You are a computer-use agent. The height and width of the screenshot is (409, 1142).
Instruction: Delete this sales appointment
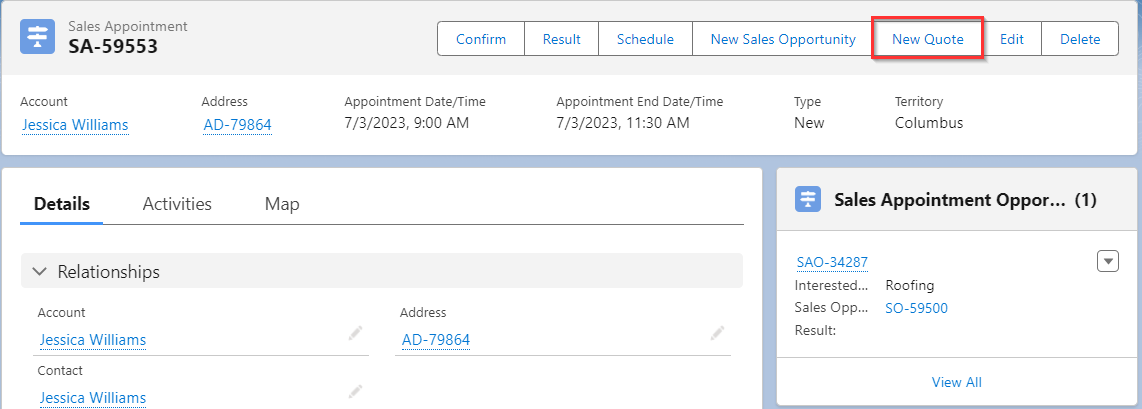point(1080,39)
